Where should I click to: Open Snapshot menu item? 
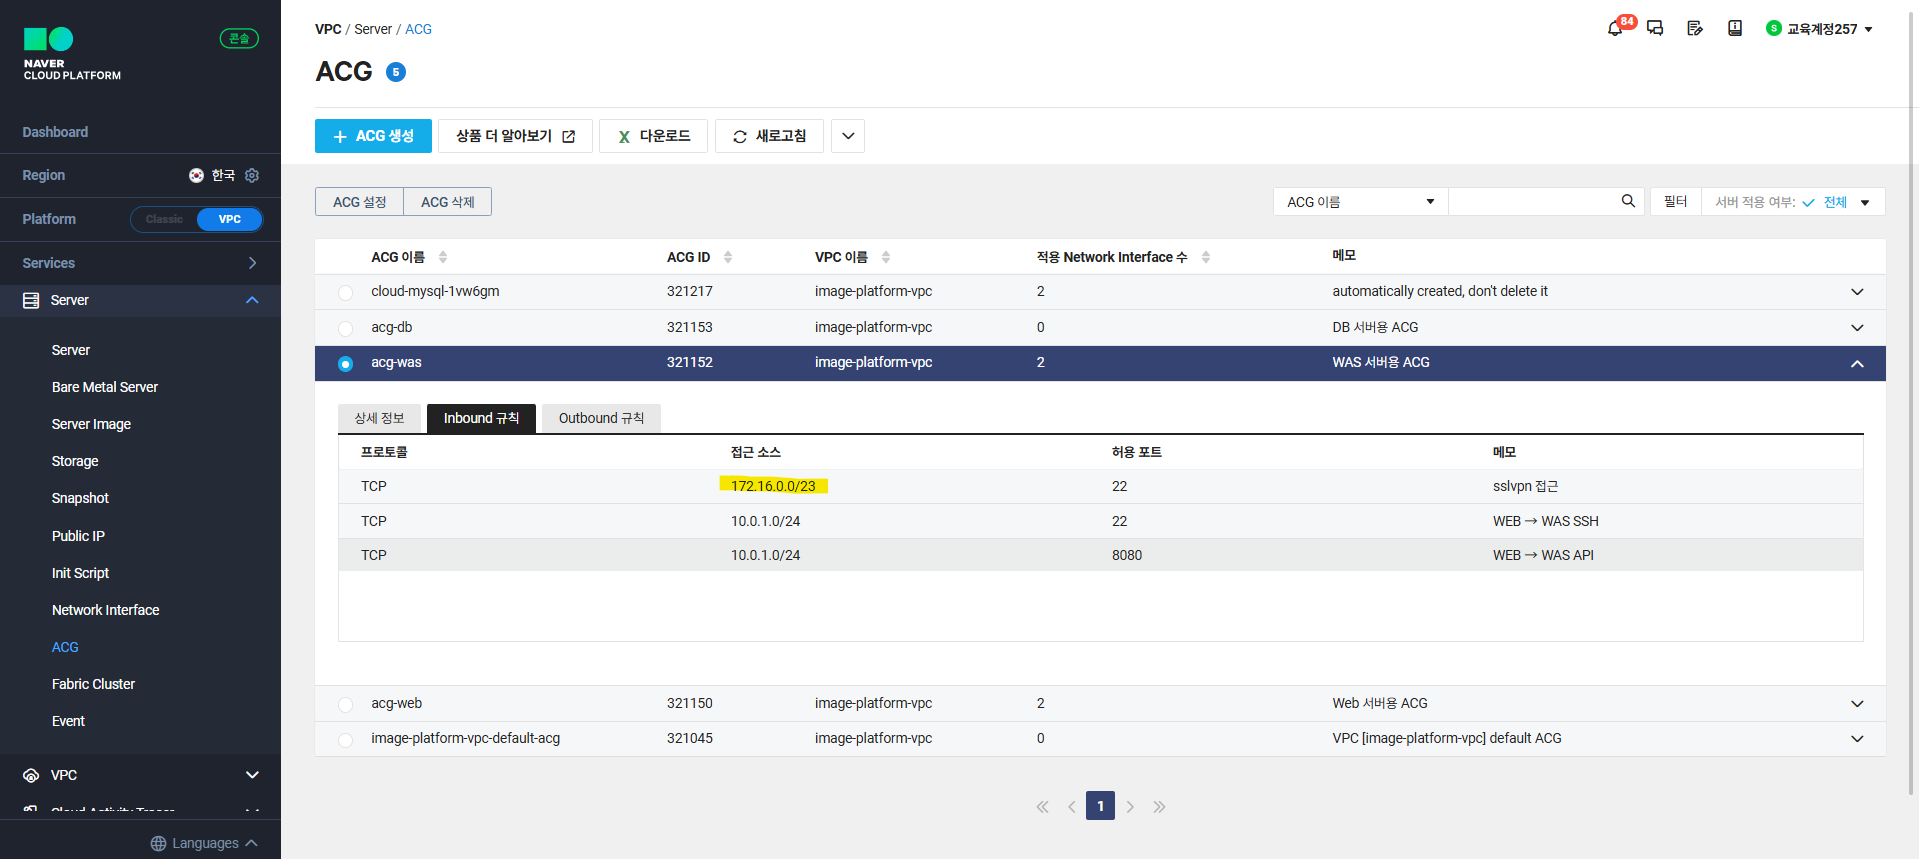point(80,498)
